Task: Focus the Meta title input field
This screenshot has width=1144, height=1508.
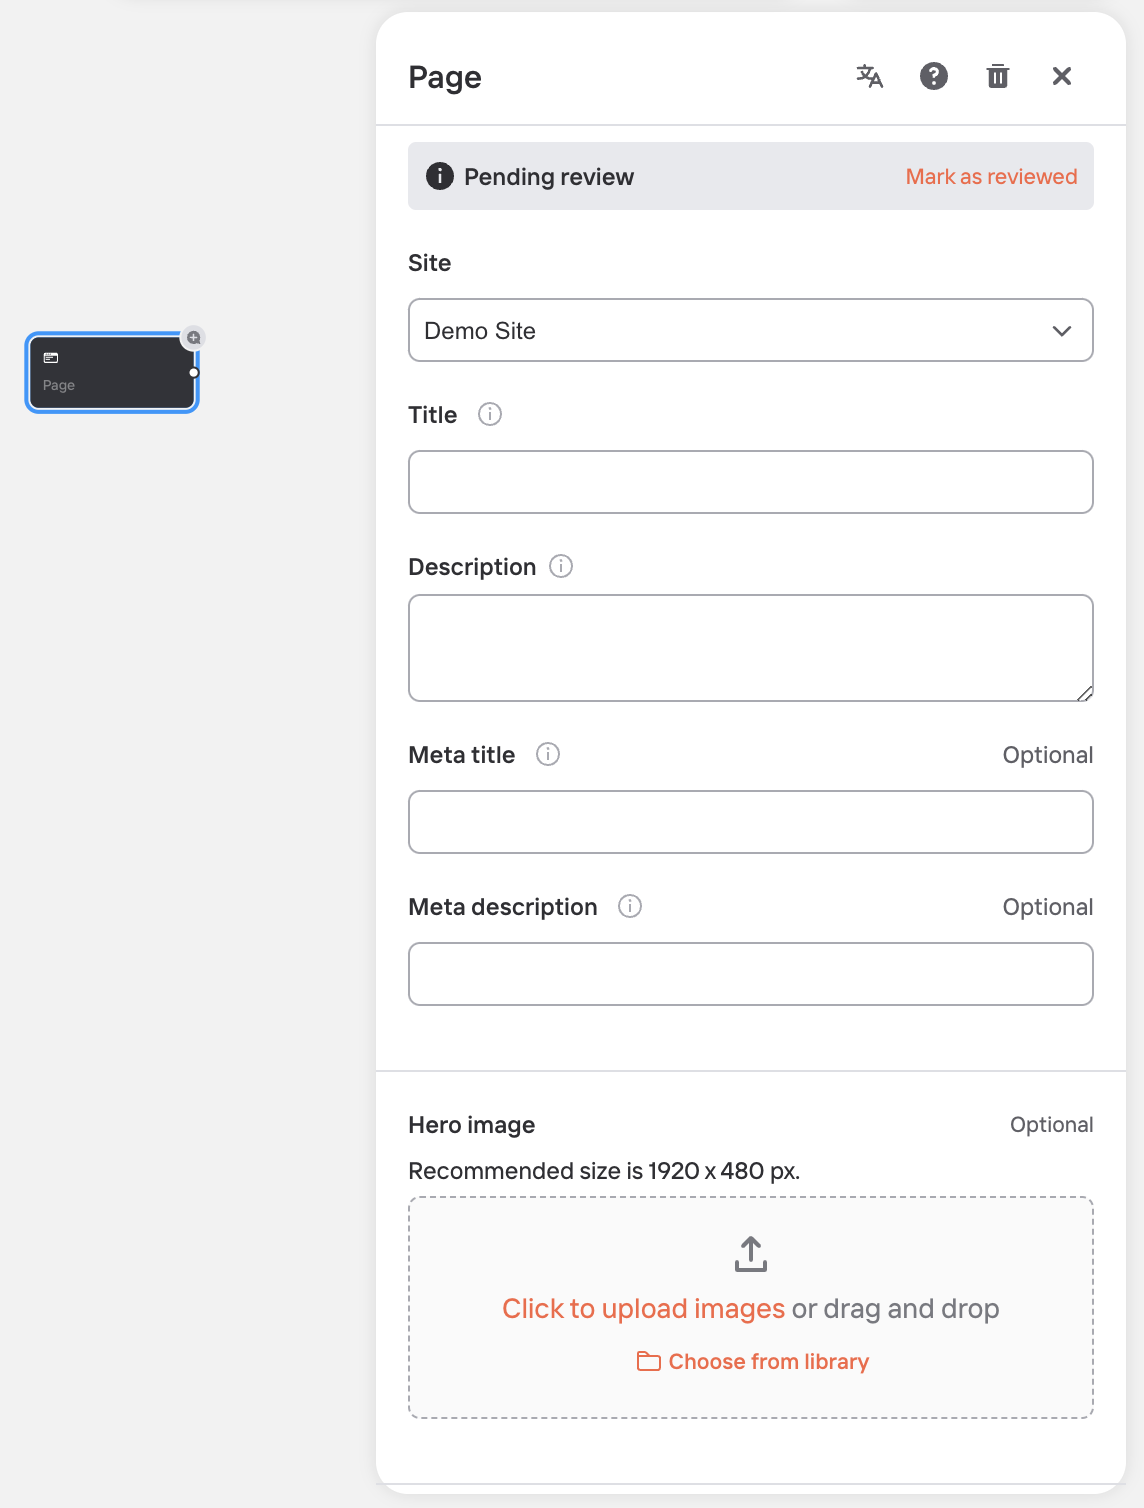Action: 751,822
